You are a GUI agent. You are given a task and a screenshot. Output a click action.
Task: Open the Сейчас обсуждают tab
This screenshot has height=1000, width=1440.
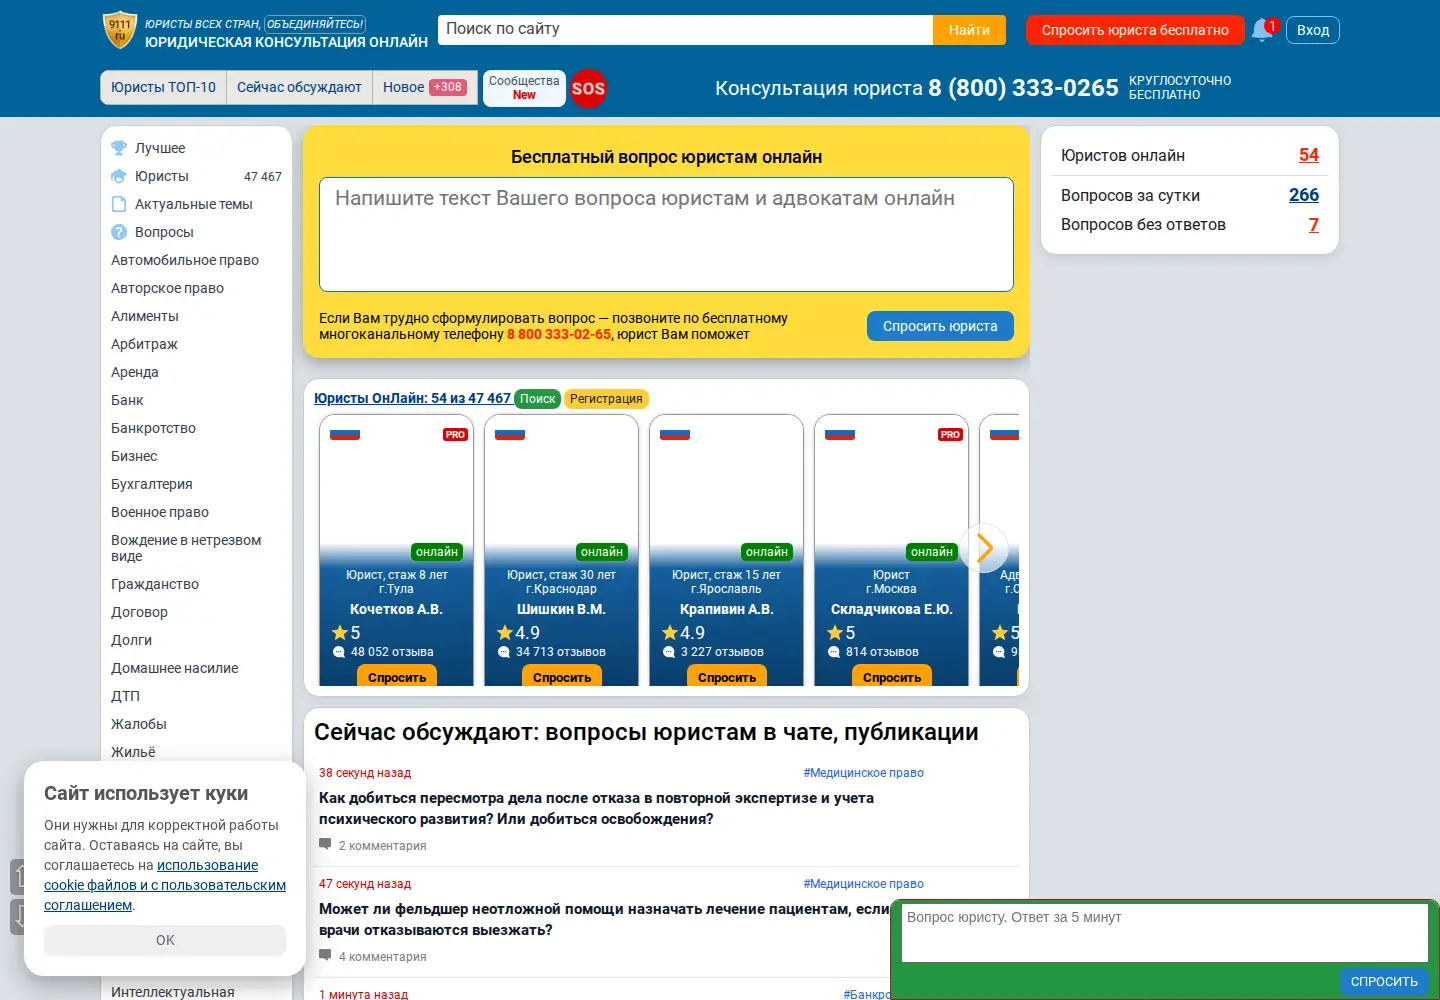pyautogui.click(x=299, y=87)
